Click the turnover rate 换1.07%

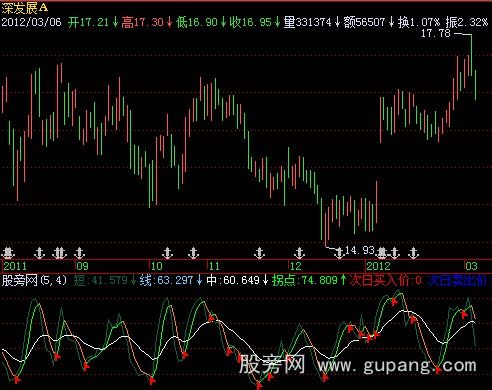pos(419,22)
